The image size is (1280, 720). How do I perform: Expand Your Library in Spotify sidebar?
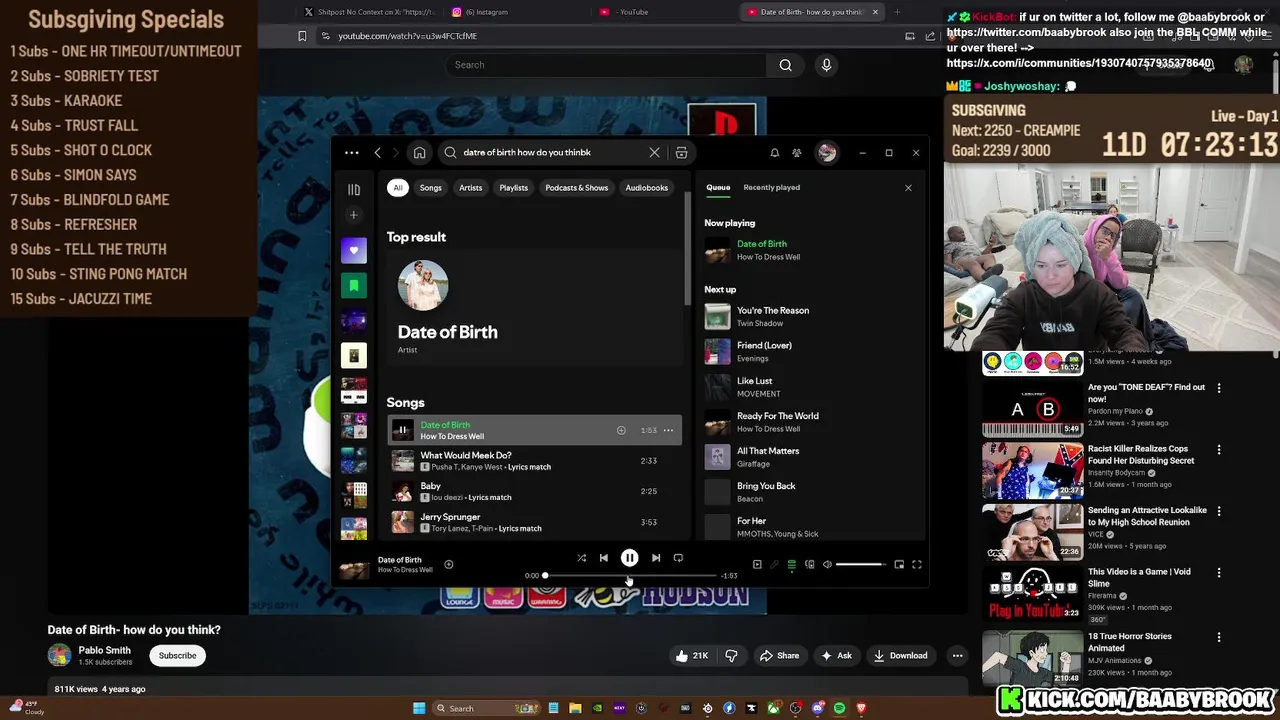[x=354, y=189]
